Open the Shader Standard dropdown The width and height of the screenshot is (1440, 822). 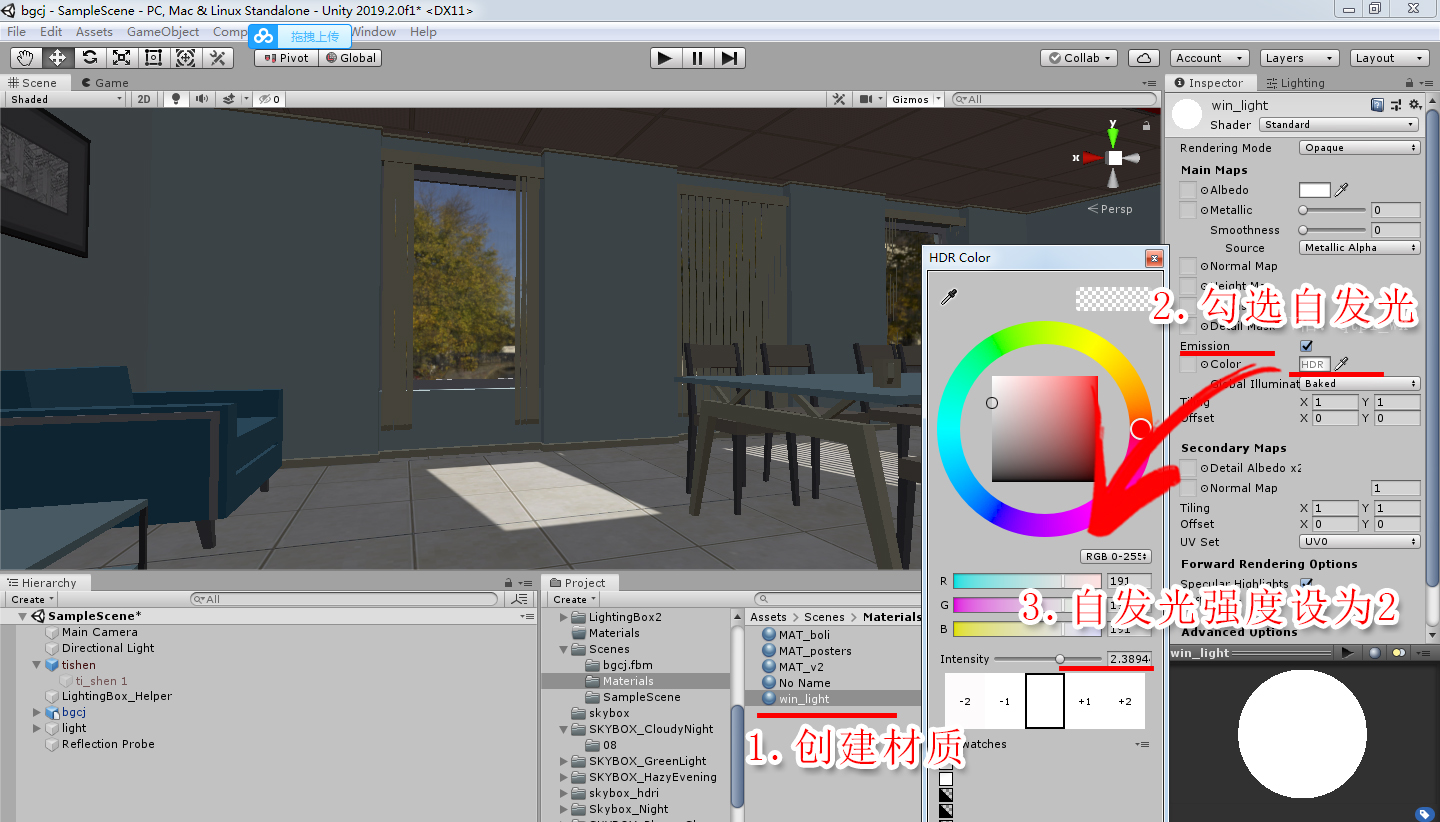(1339, 125)
